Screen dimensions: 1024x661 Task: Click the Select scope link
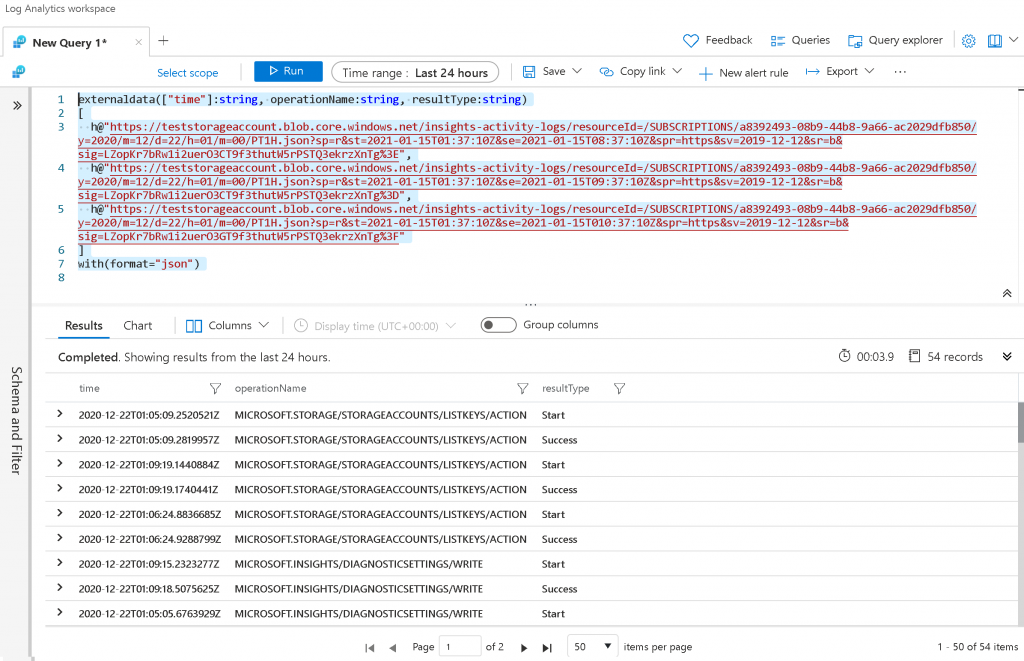point(187,73)
